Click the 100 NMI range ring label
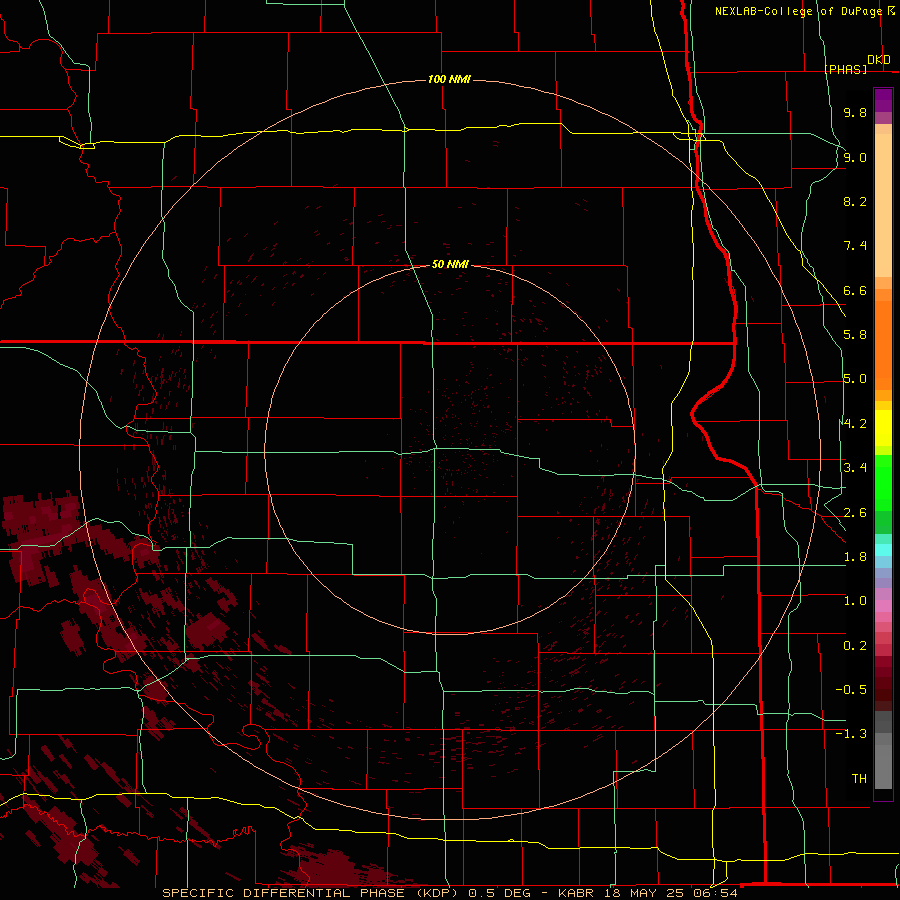 point(449,79)
